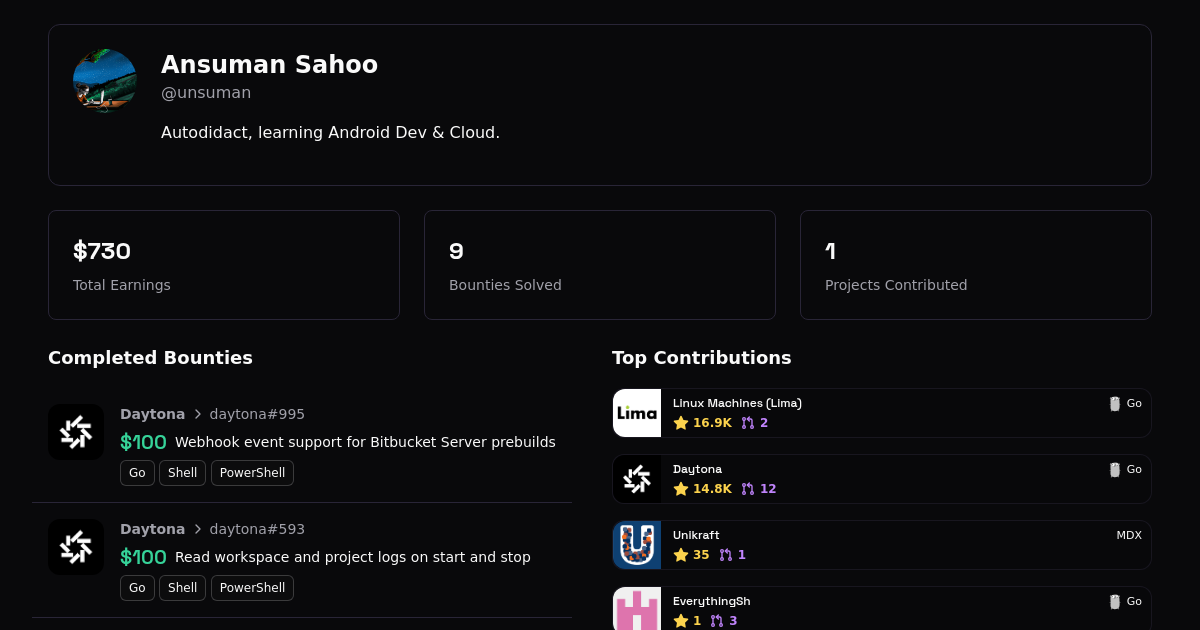
Task: Click the PowerShell tag on bounty #995
Action: [x=252, y=473]
